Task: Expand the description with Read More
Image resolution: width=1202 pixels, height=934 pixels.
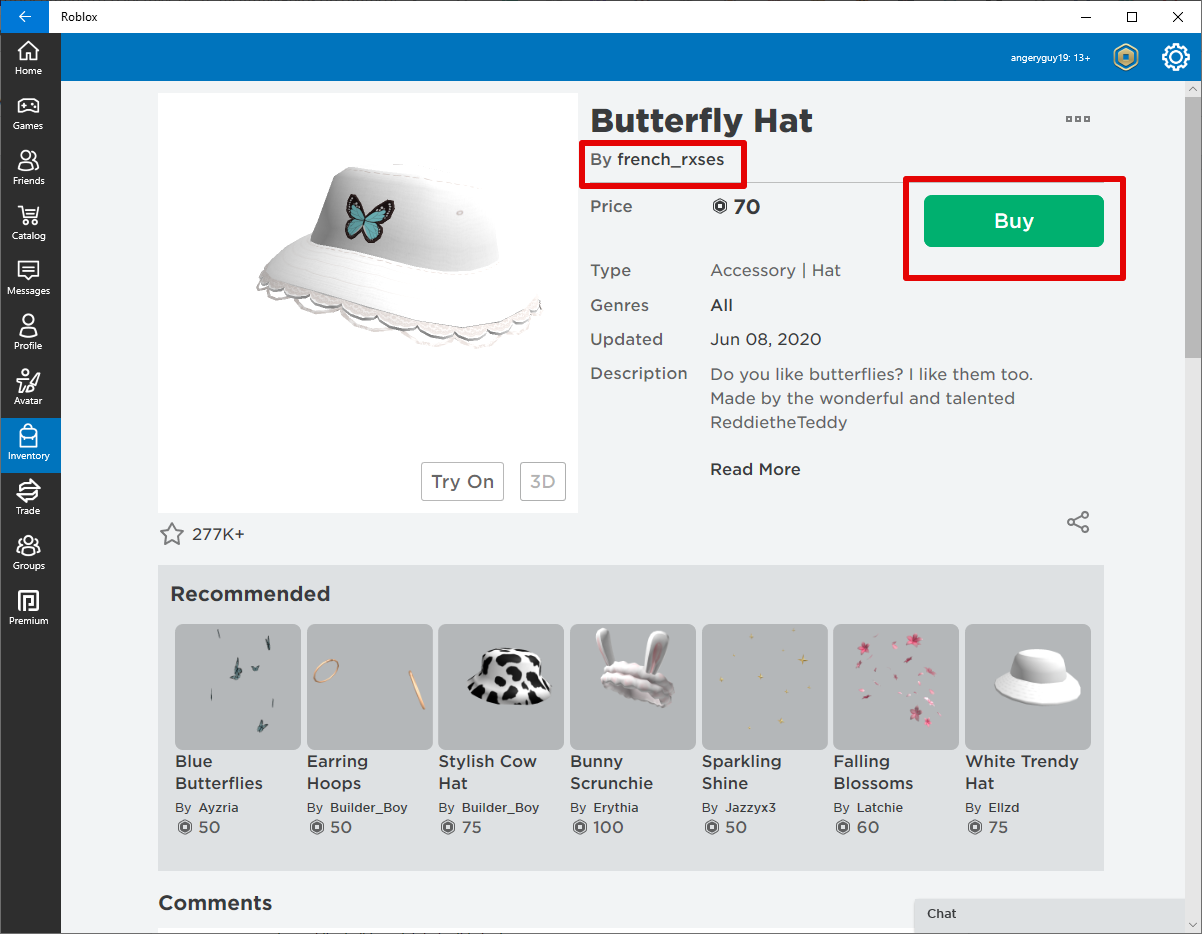Action: pos(755,469)
